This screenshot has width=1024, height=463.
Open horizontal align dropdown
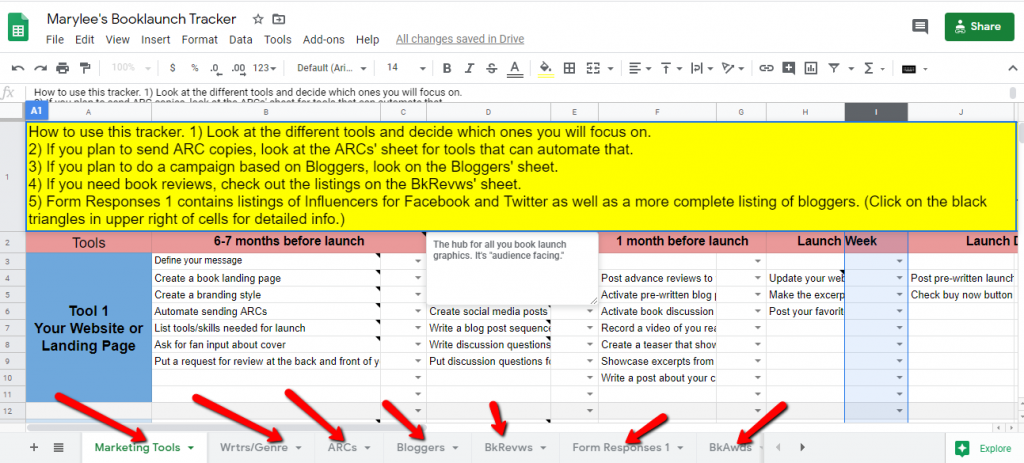pos(639,68)
